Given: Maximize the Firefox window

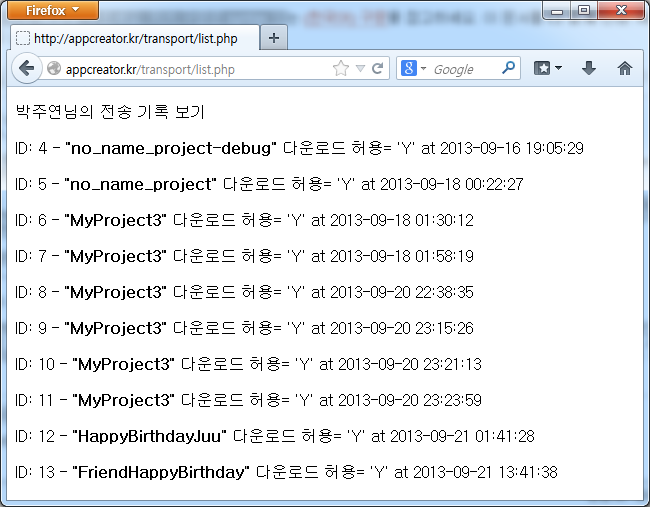Looking at the screenshot, I should pos(584,10).
